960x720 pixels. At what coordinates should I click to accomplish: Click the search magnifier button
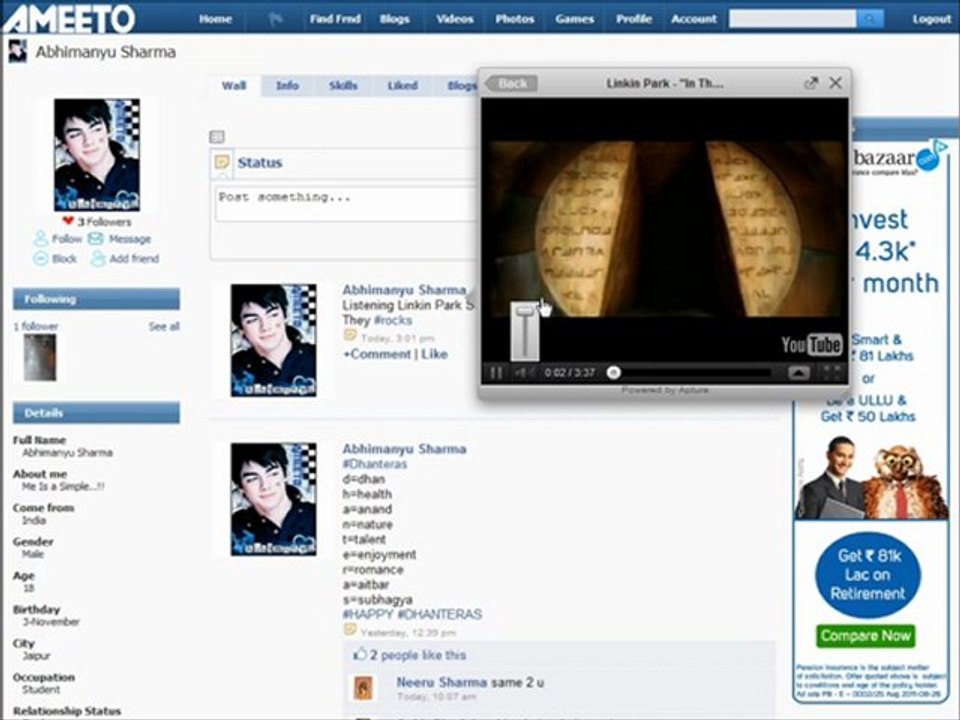pos(870,19)
